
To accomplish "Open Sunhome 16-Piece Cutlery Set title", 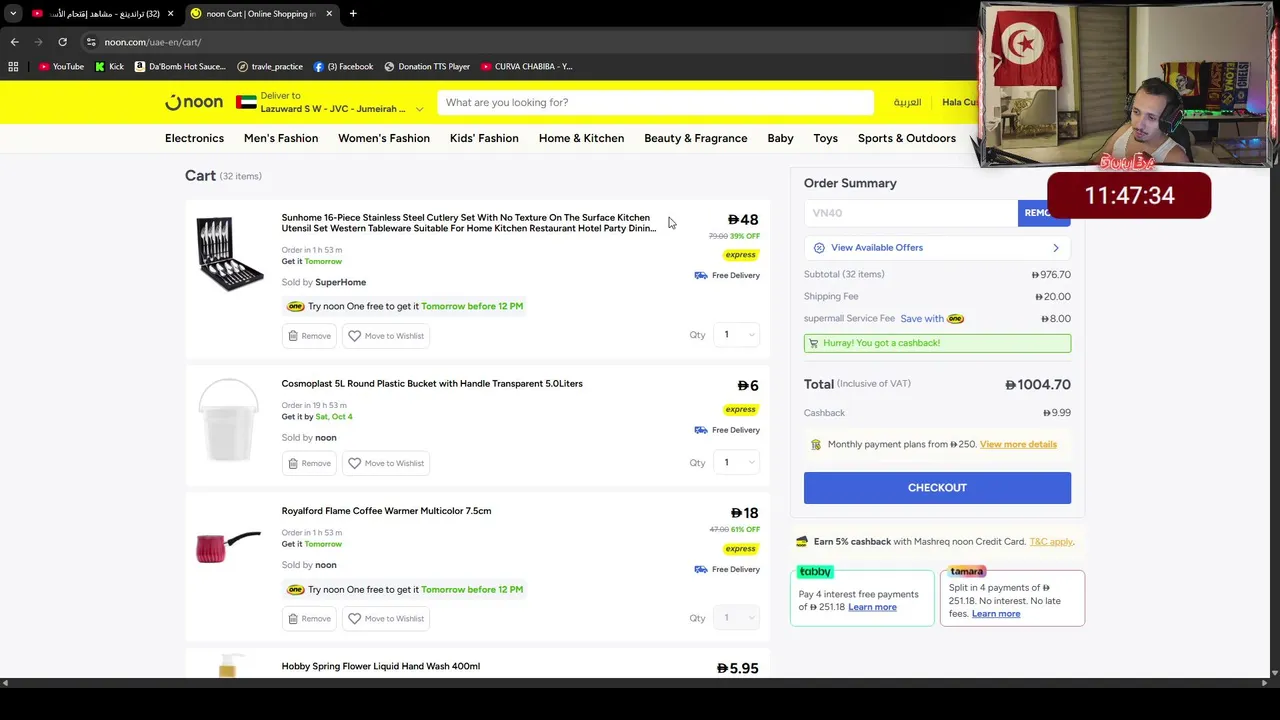I will pos(468,223).
